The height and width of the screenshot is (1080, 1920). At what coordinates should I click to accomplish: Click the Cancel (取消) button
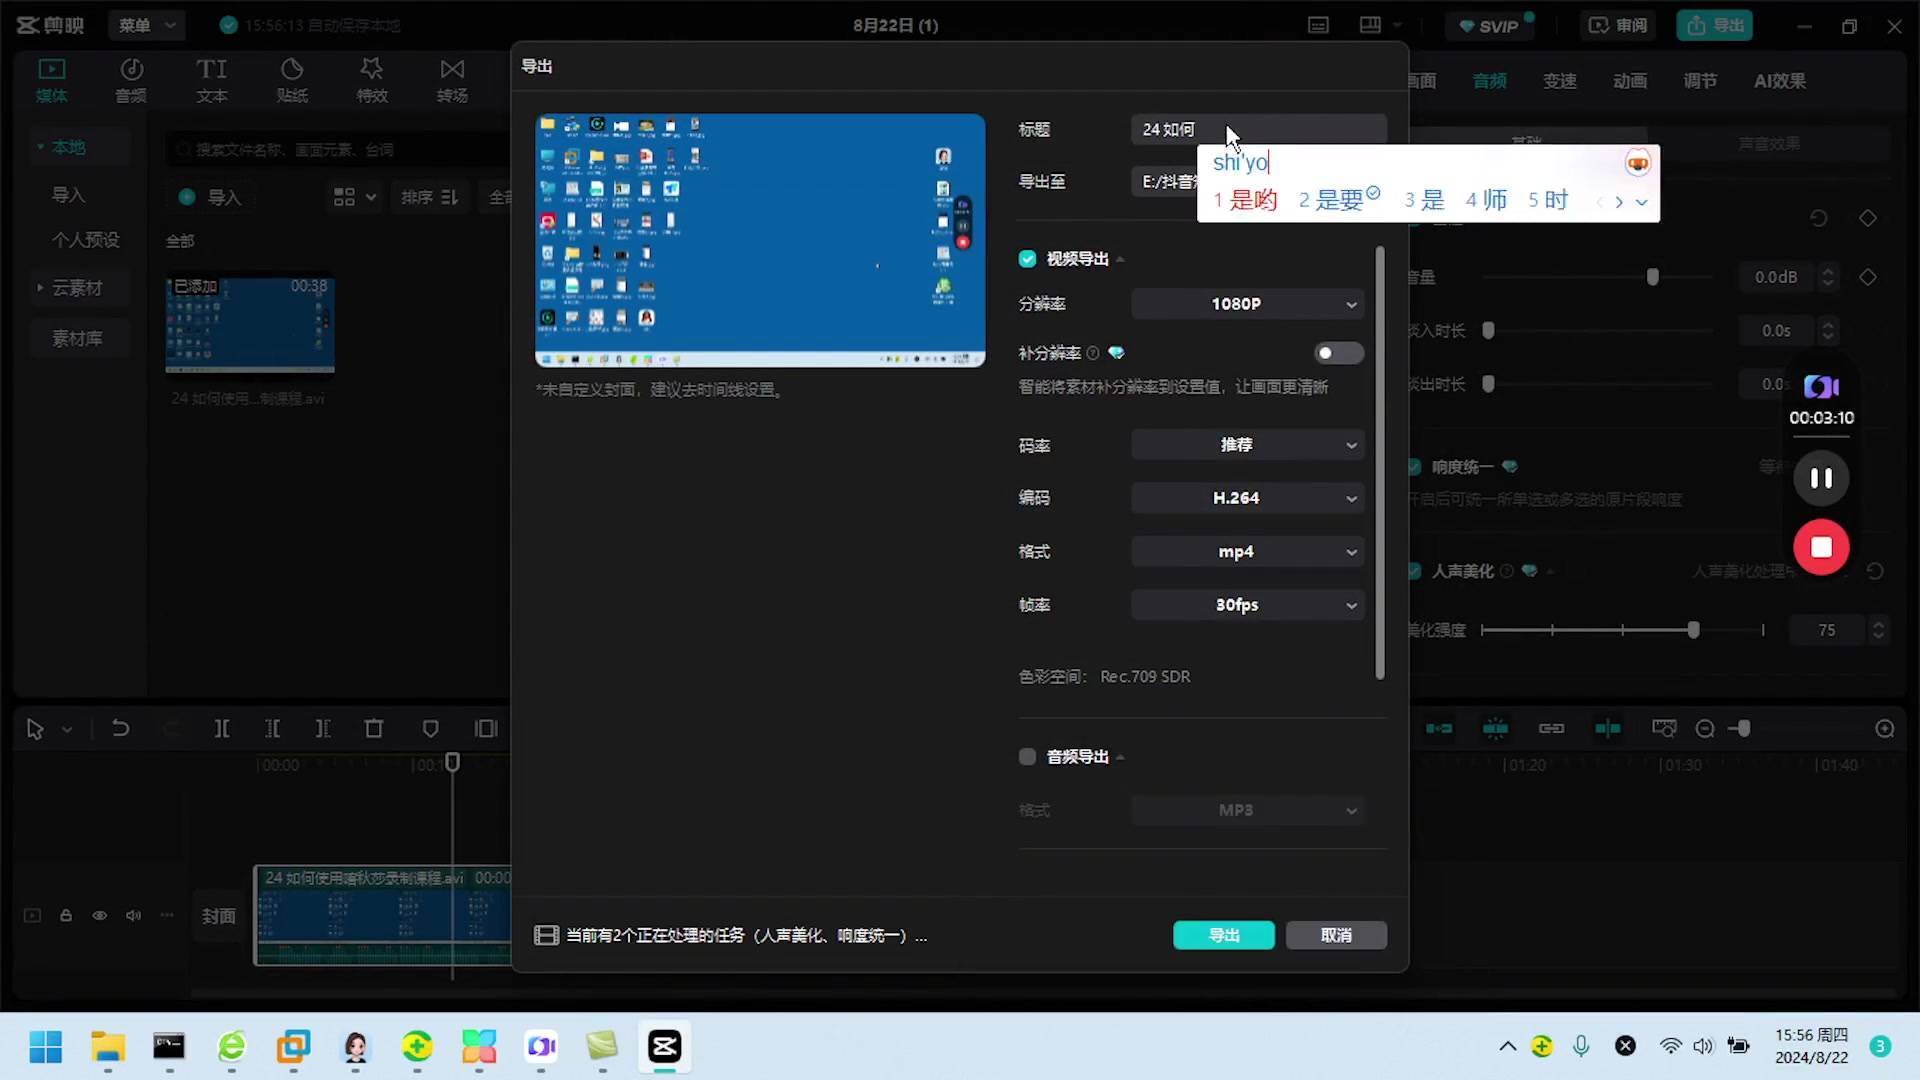click(x=1336, y=935)
